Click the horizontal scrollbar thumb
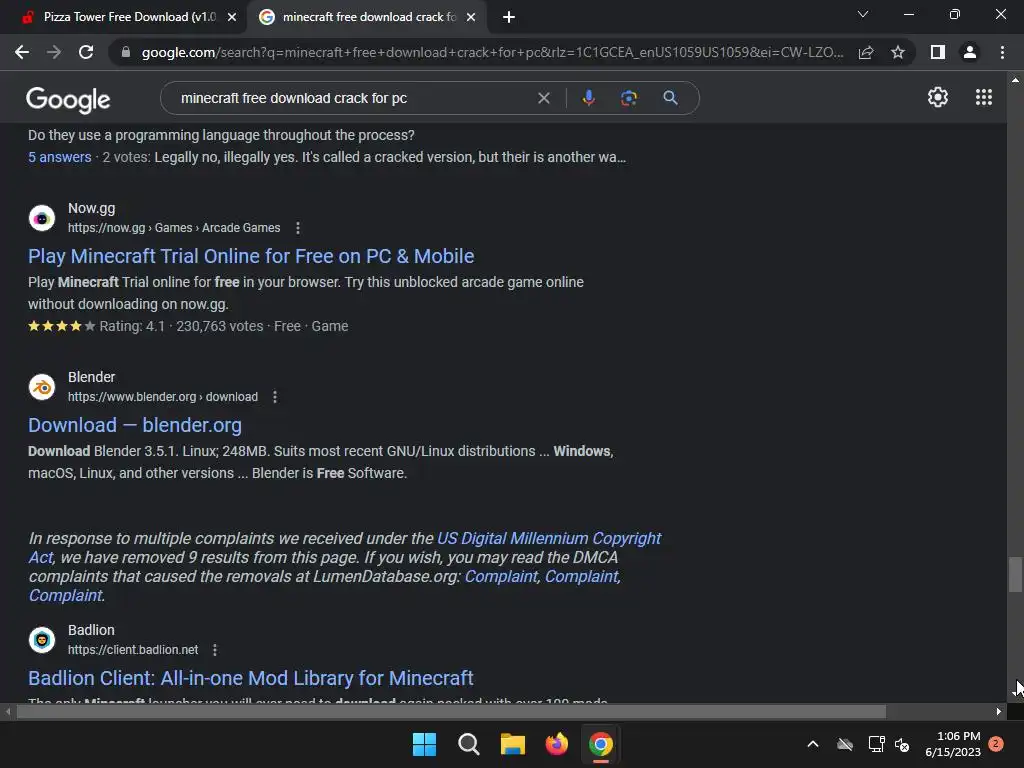Screen dimensions: 1024x768 [451, 712]
